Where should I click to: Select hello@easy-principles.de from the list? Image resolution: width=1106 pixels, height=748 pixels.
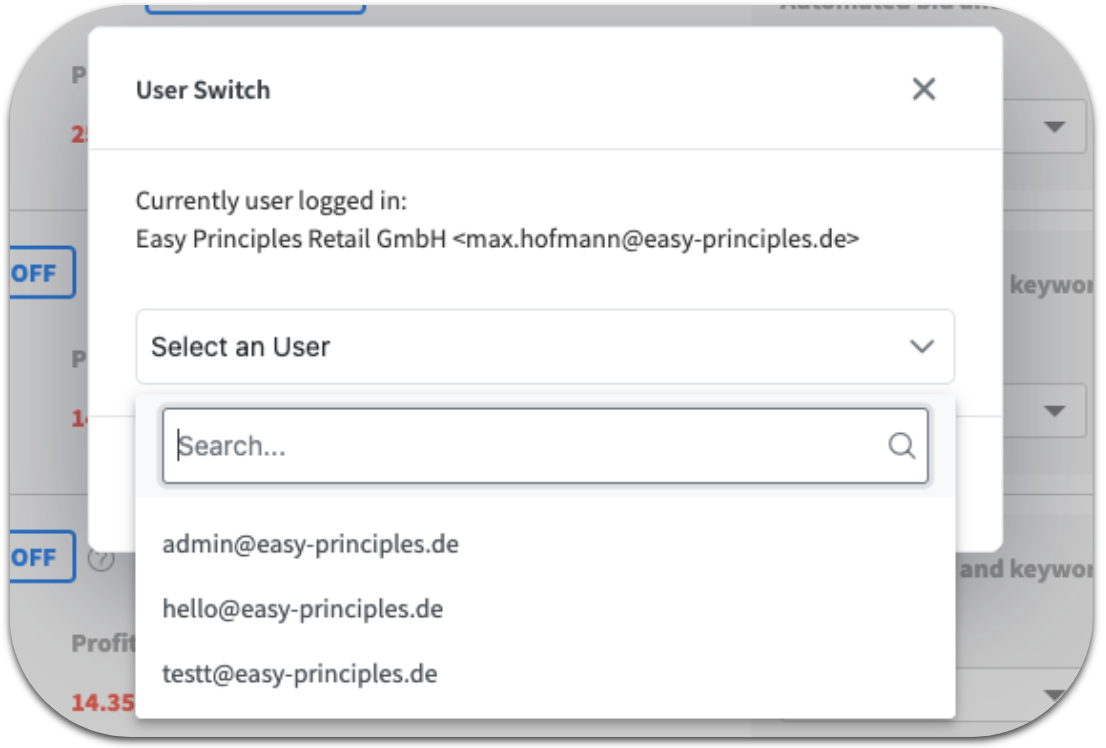click(303, 609)
